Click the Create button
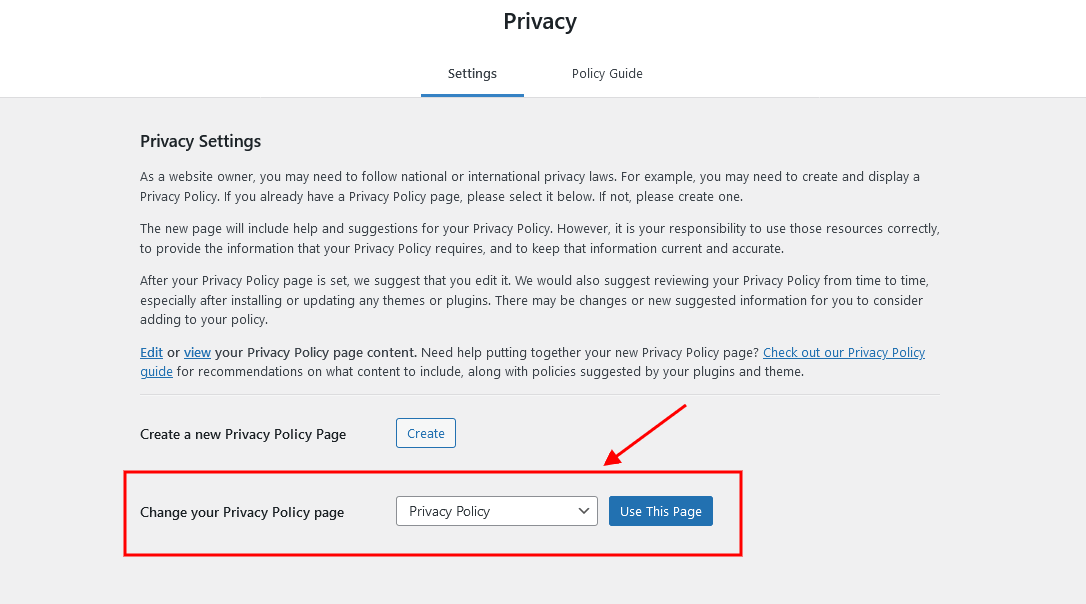This screenshot has width=1086, height=604. (x=426, y=434)
